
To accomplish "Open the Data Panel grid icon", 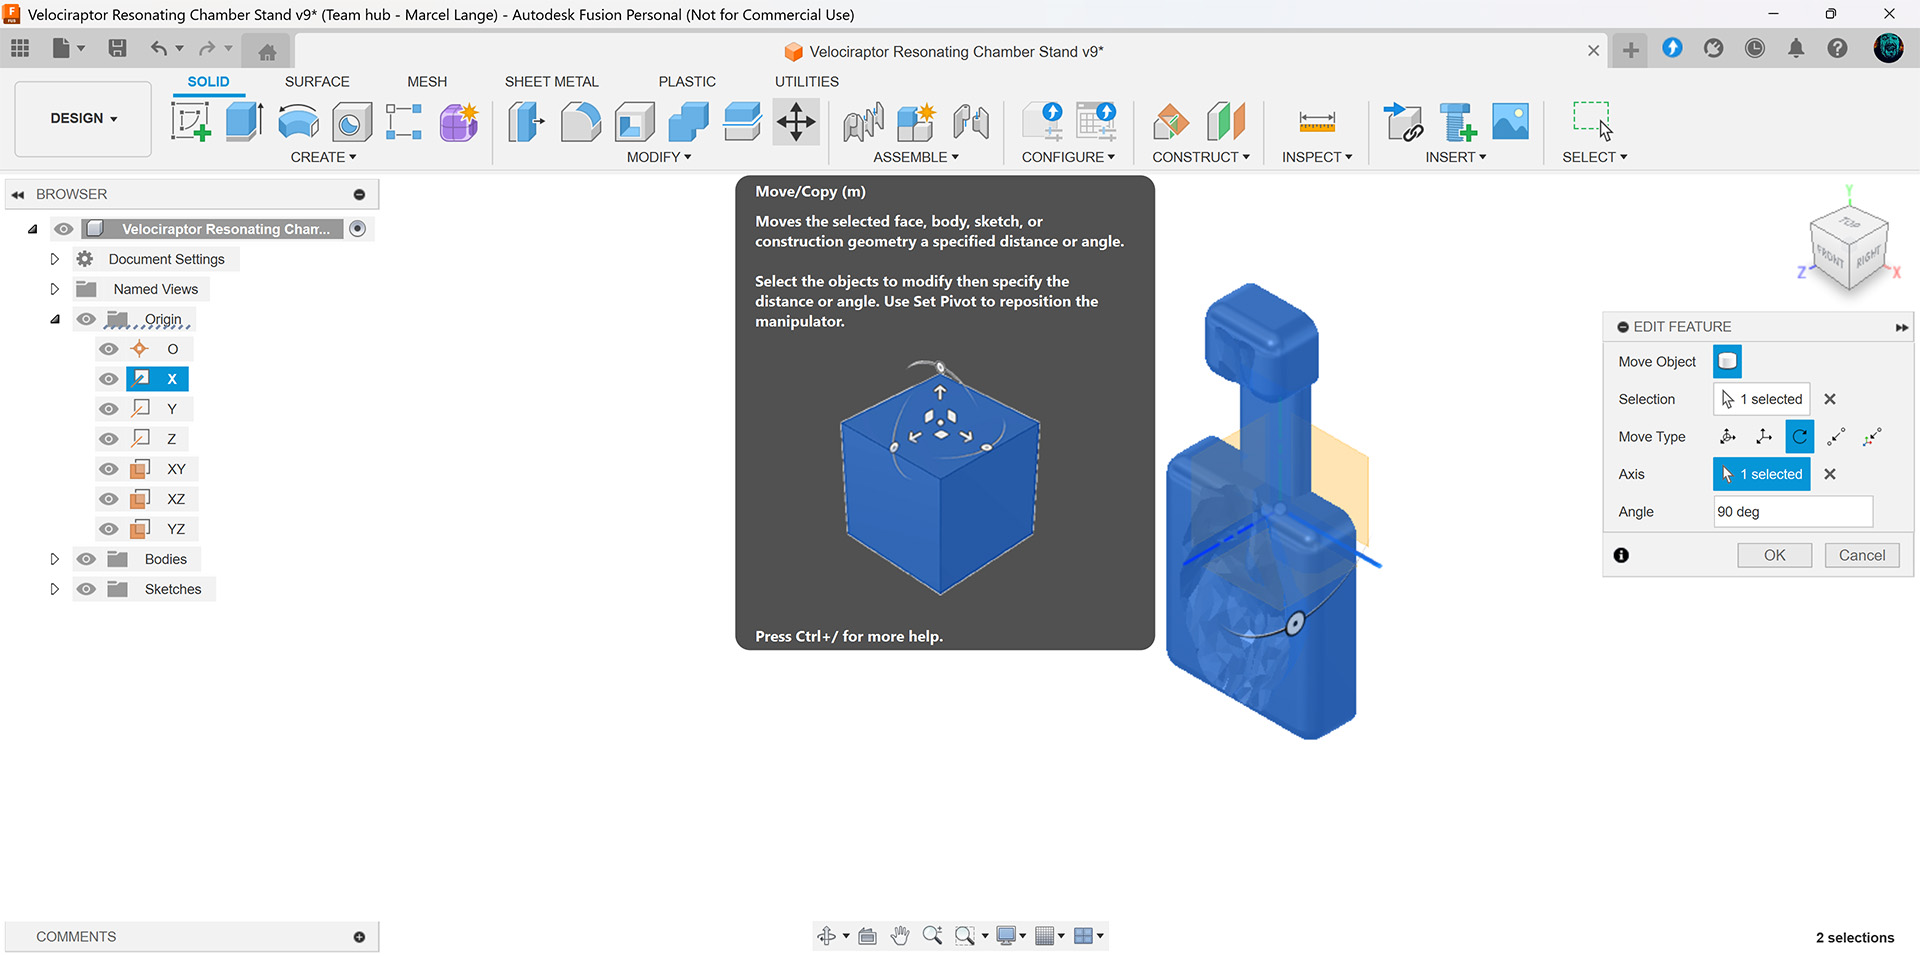I will click(20, 48).
